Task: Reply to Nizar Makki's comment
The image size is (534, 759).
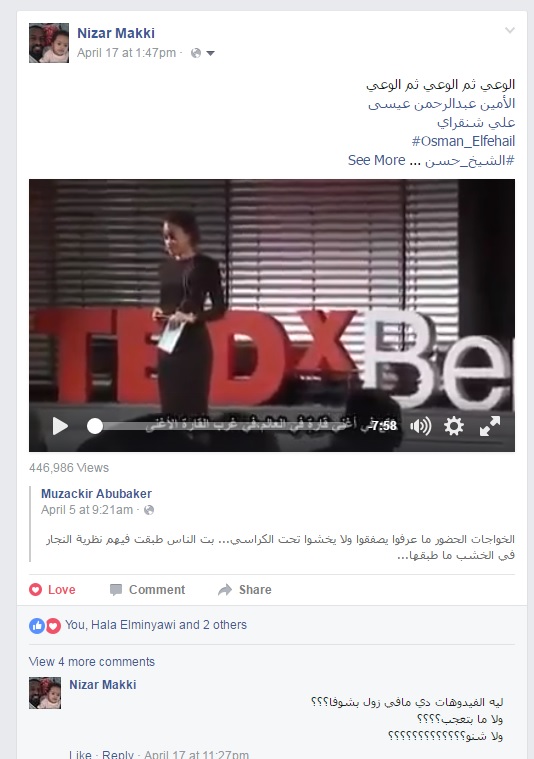Action: 118,754
